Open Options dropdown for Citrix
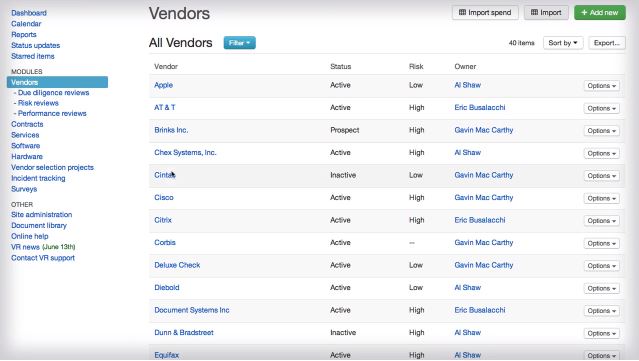 pyautogui.click(x=602, y=221)
